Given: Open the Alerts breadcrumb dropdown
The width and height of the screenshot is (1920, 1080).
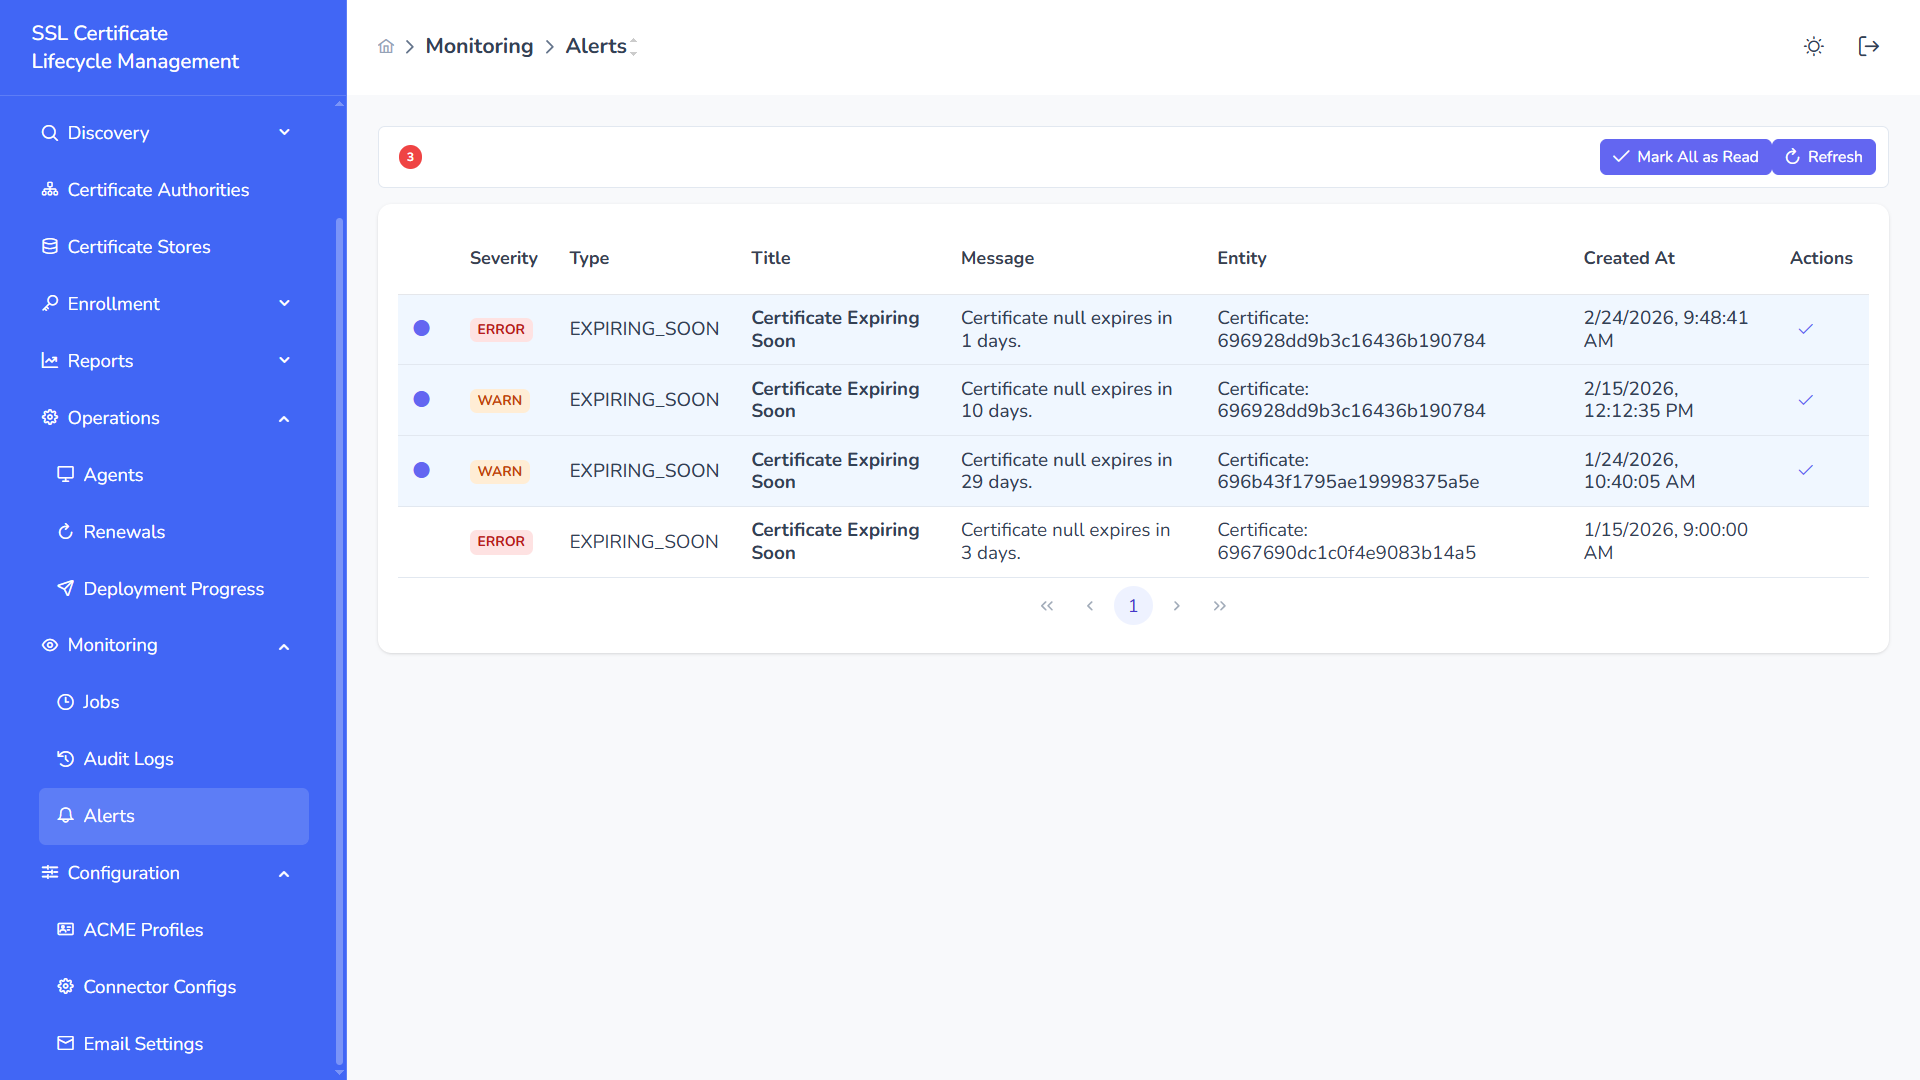Looking at the screenshot, I should coord(633,46).
